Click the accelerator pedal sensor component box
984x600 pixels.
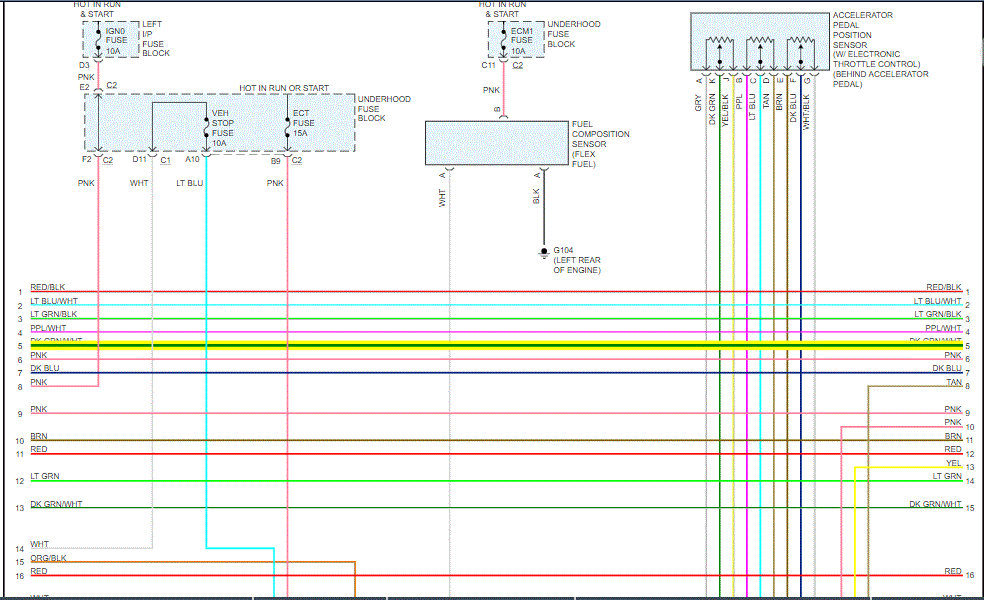tap(759, 41)
